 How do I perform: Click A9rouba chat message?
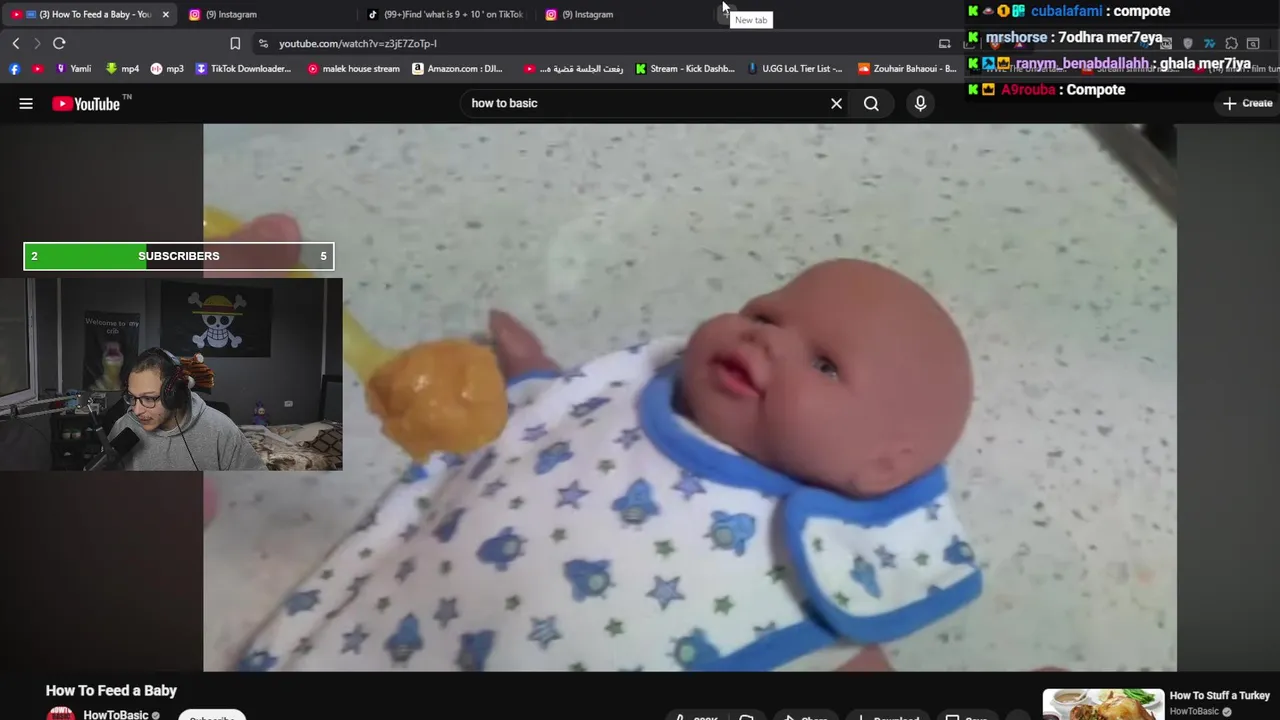pyautogui.click(x=1047, y=89)
